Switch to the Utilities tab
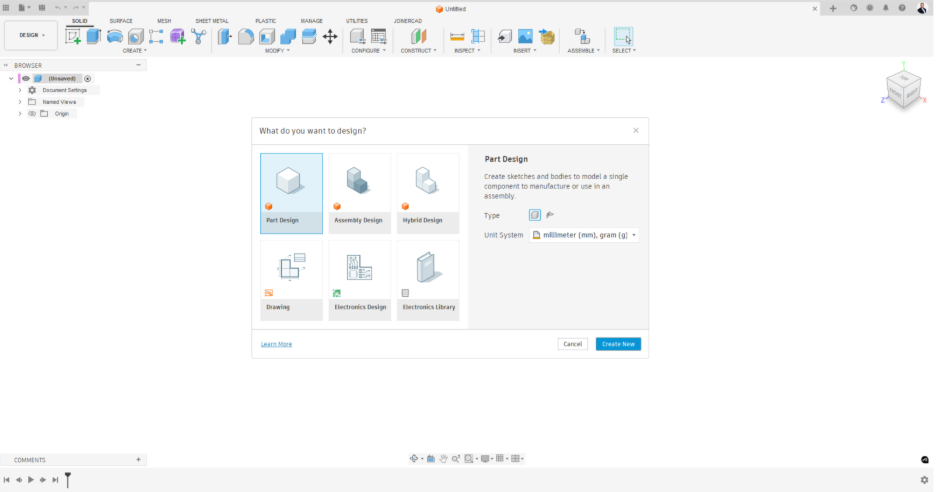936x492 pixels. click(x=357, y=21)
